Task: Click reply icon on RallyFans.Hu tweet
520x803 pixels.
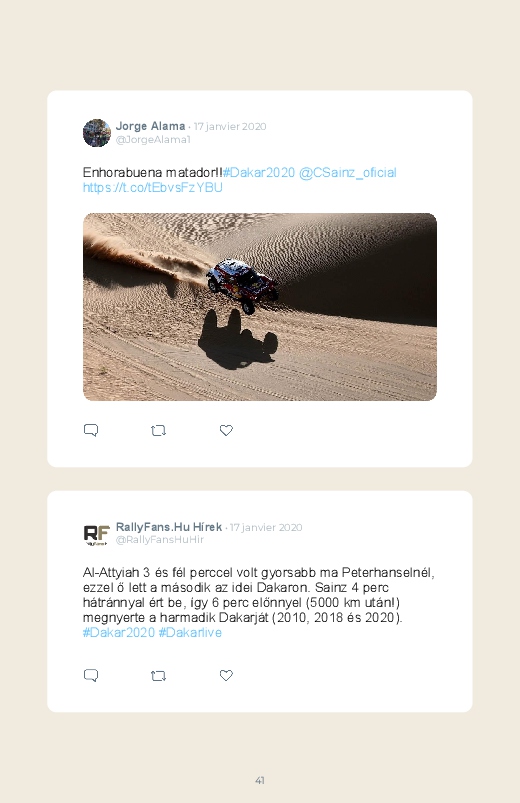Action: [x=91, y=675]
